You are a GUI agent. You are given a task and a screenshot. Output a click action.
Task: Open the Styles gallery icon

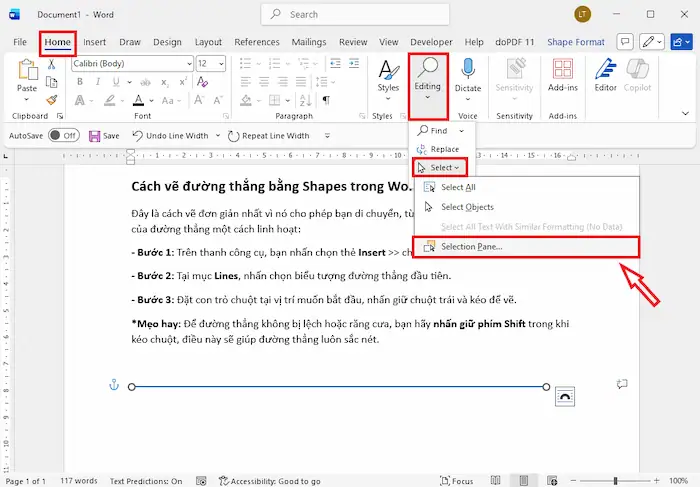coord(388,74)
